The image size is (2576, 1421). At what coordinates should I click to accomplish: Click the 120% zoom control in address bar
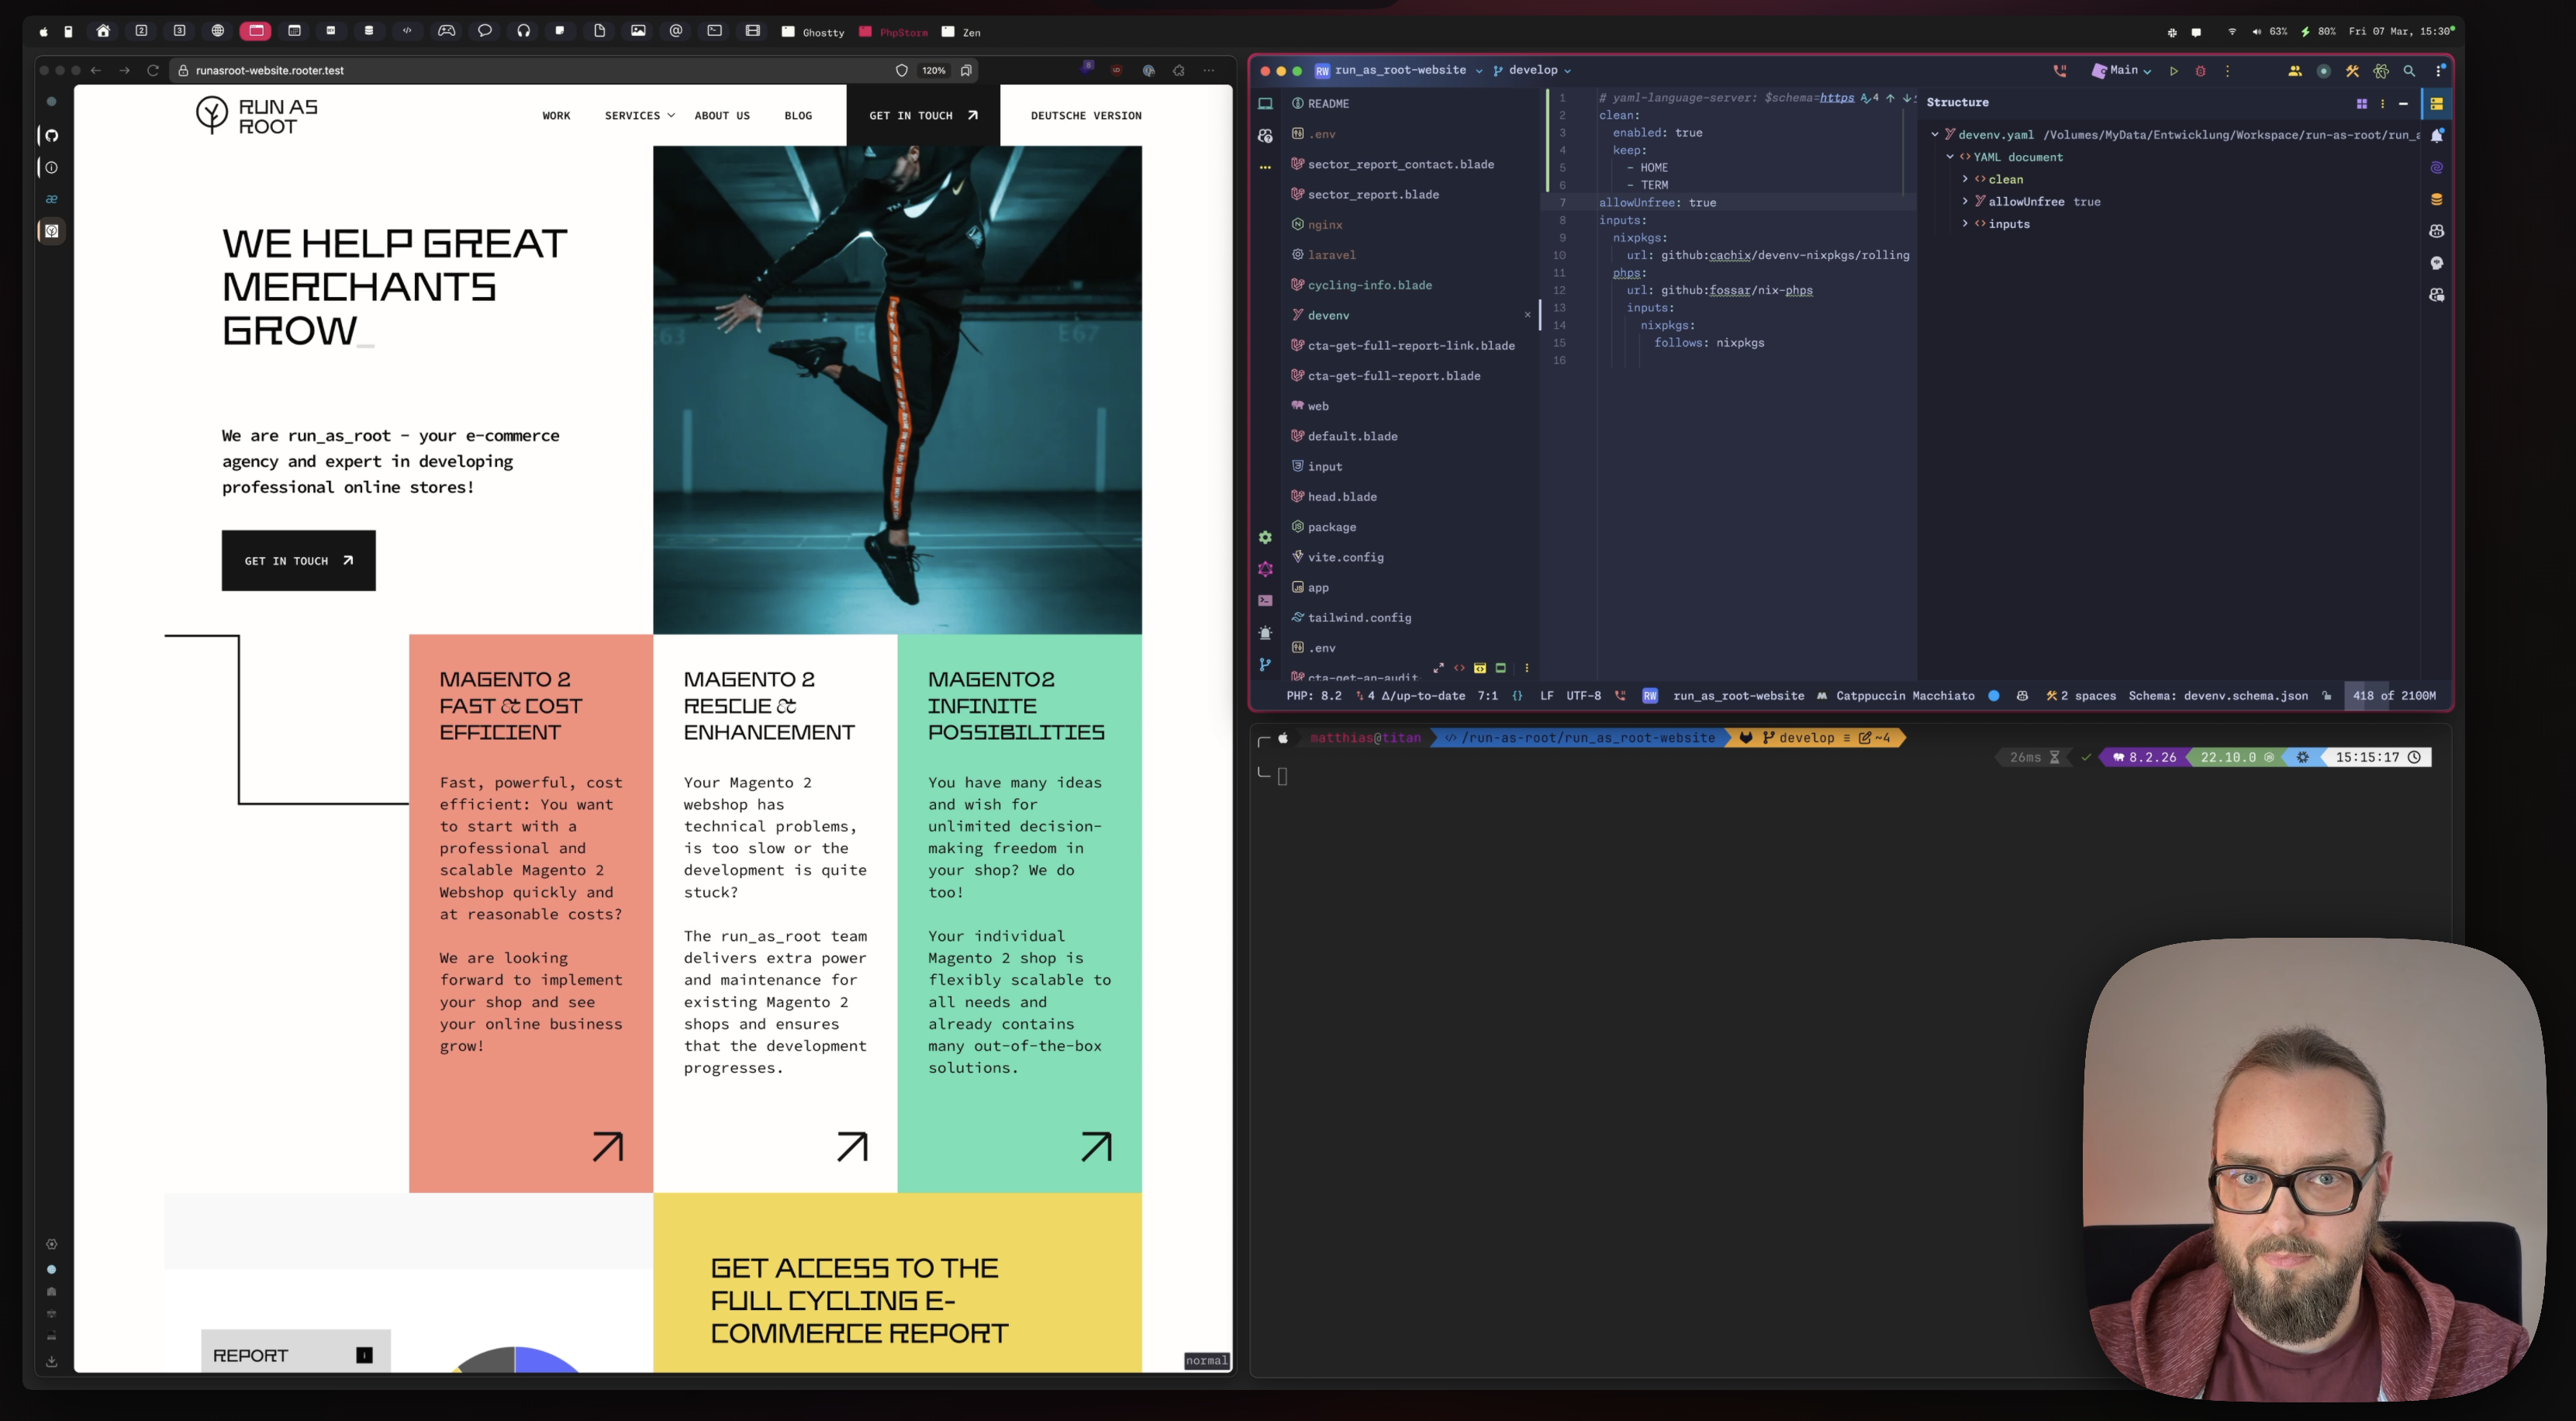933,70
